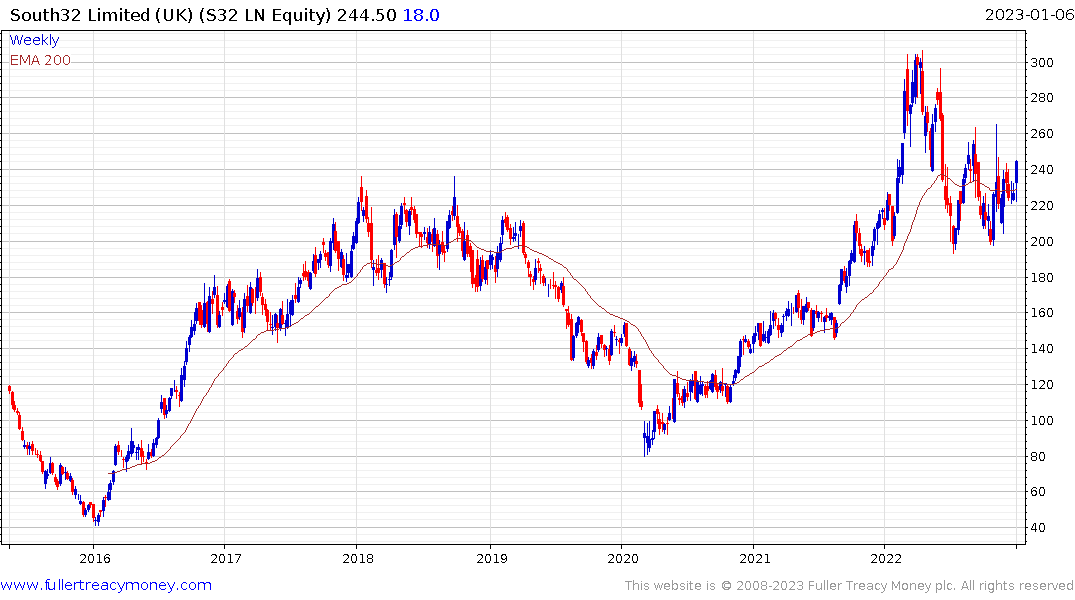The image size is (1075, 600).
Task: Click the 2022 x-axis label
Action: 886,558
